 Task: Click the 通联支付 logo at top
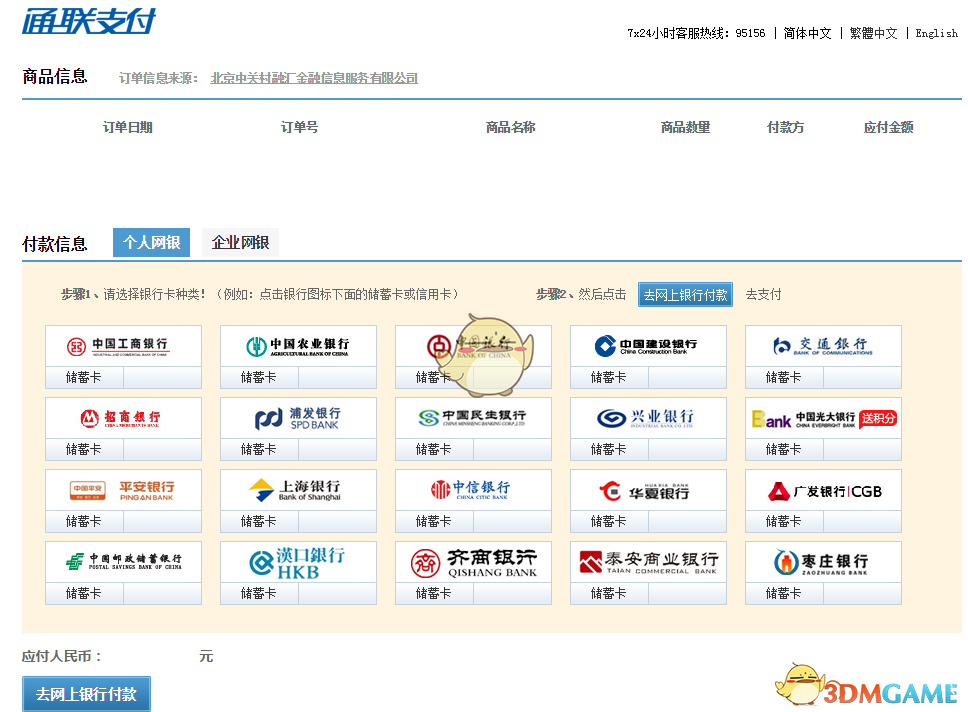tap(89, 21)
